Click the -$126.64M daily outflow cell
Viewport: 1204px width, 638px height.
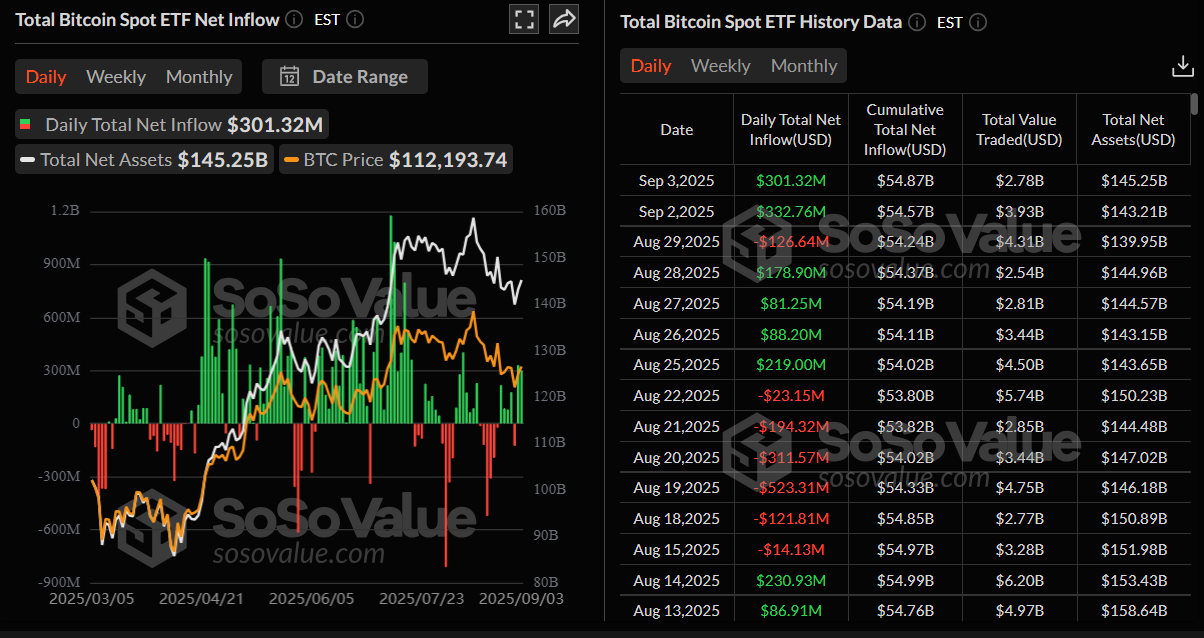pos(791,242)
